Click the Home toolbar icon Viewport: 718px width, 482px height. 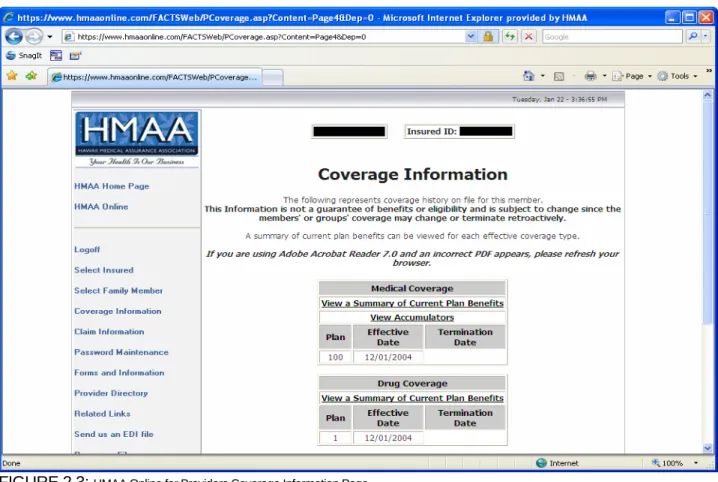pos(529,76)
